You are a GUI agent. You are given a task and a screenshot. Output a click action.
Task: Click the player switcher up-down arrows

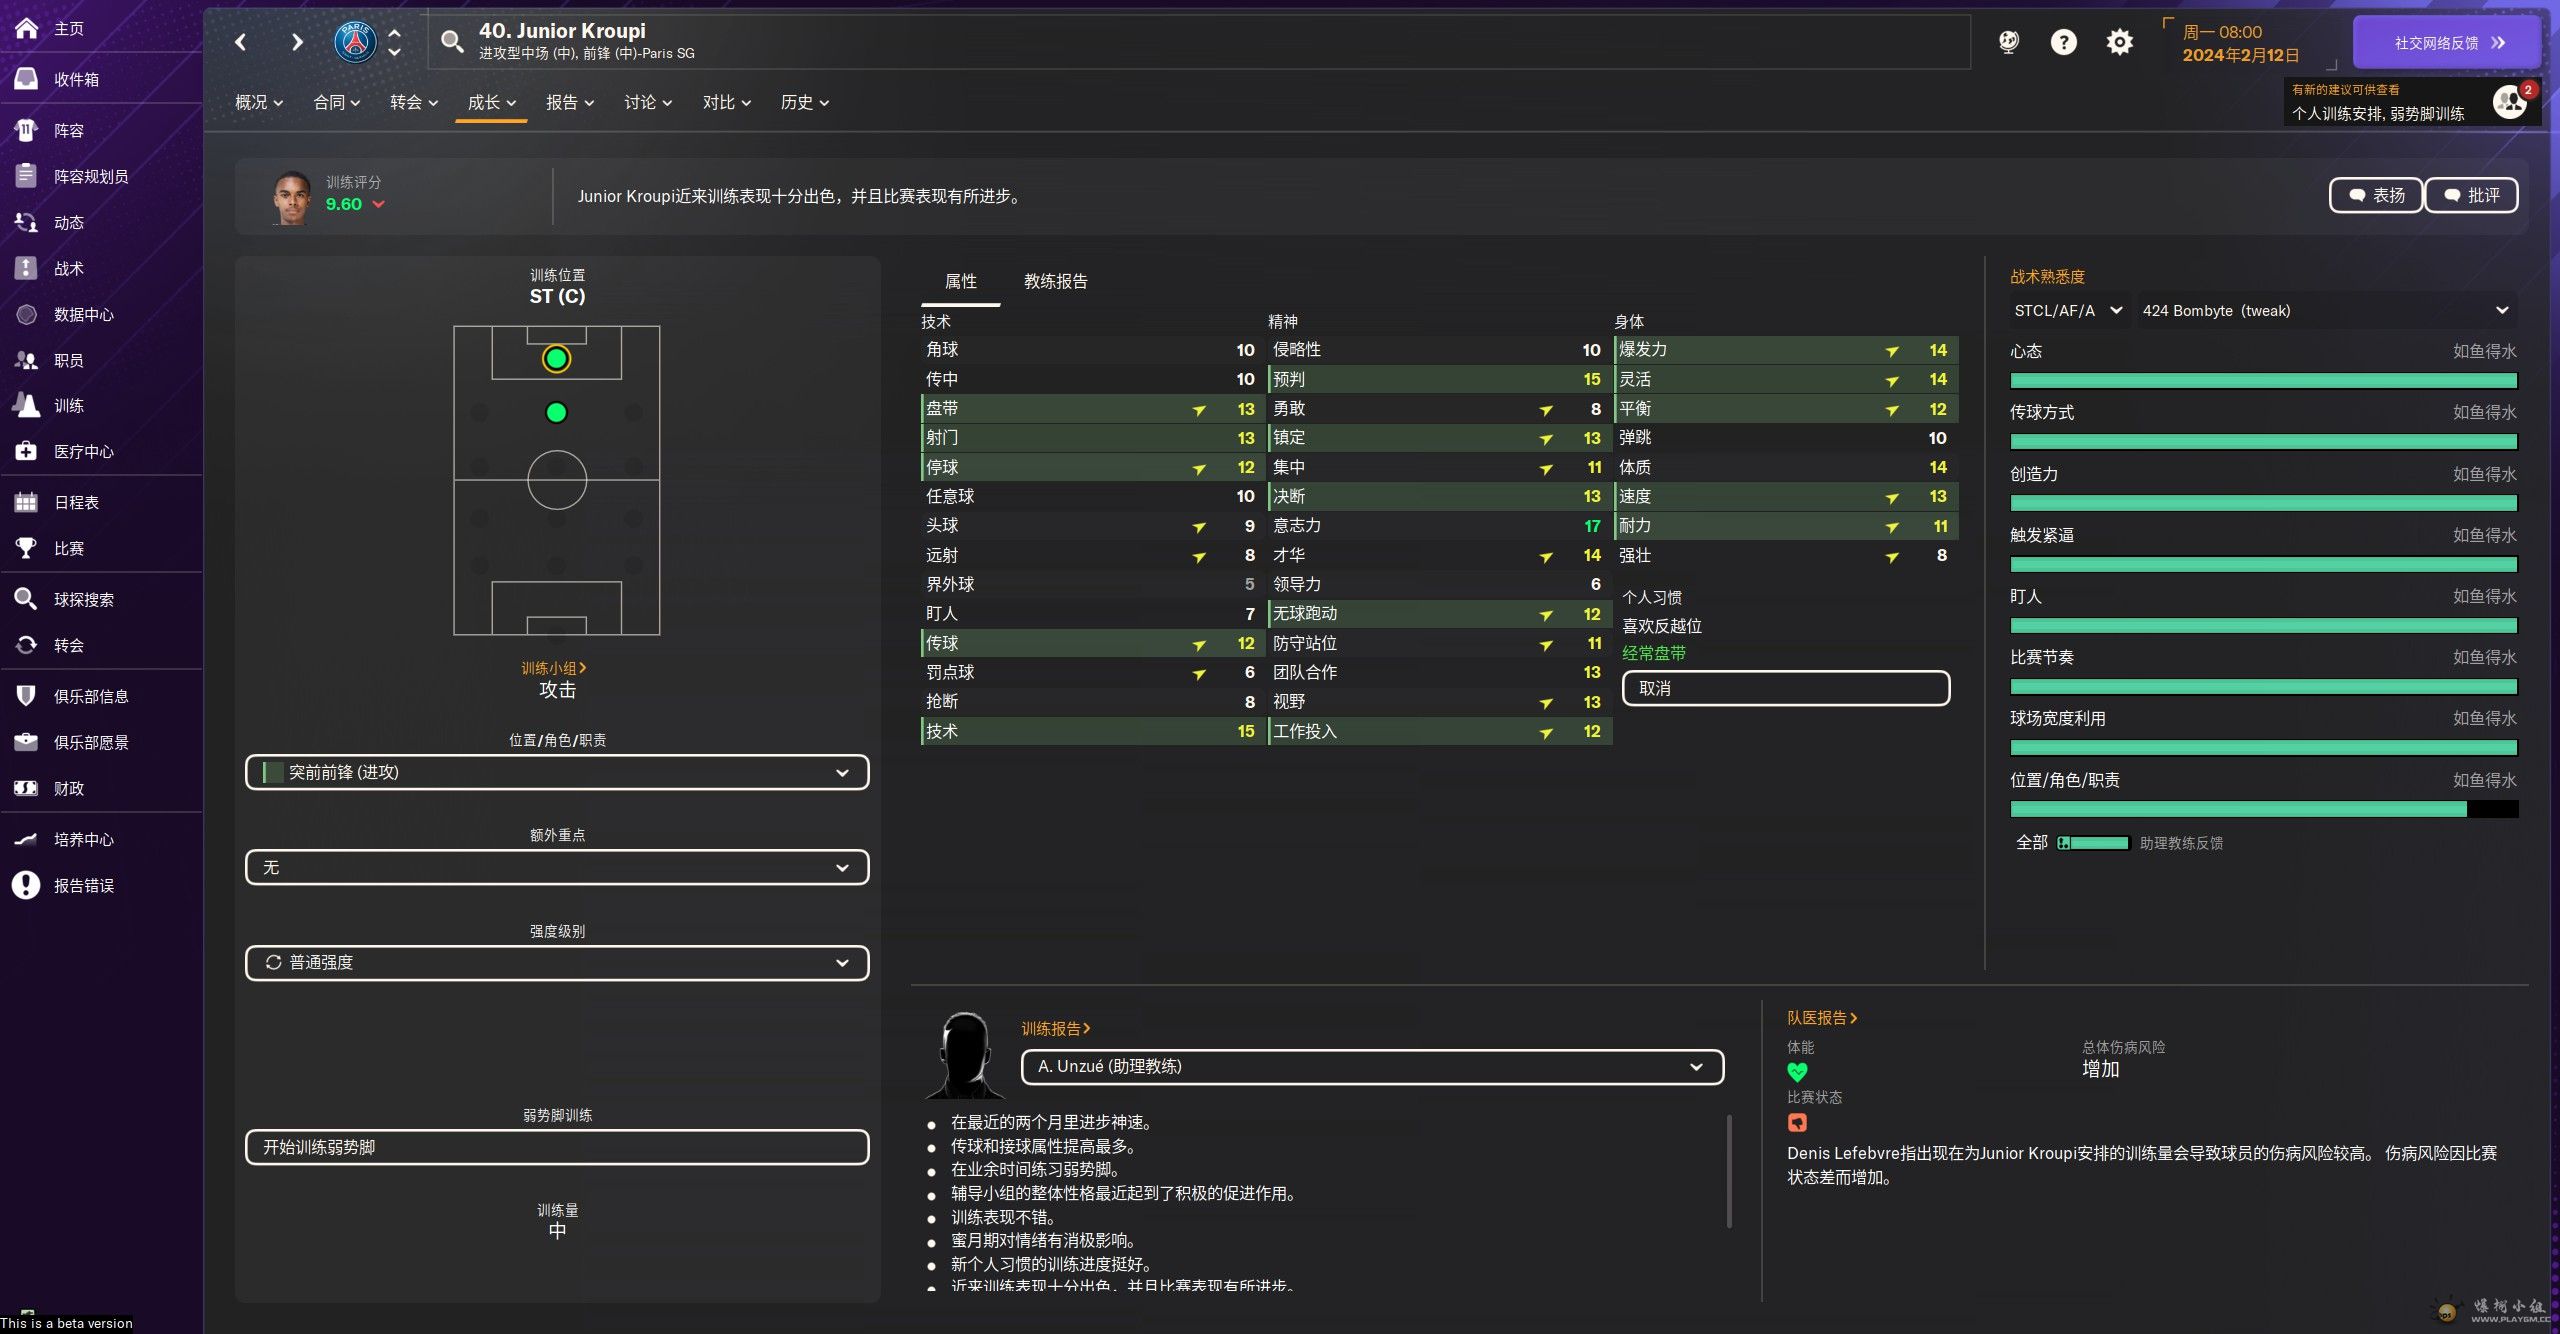[x=395, y=42]
